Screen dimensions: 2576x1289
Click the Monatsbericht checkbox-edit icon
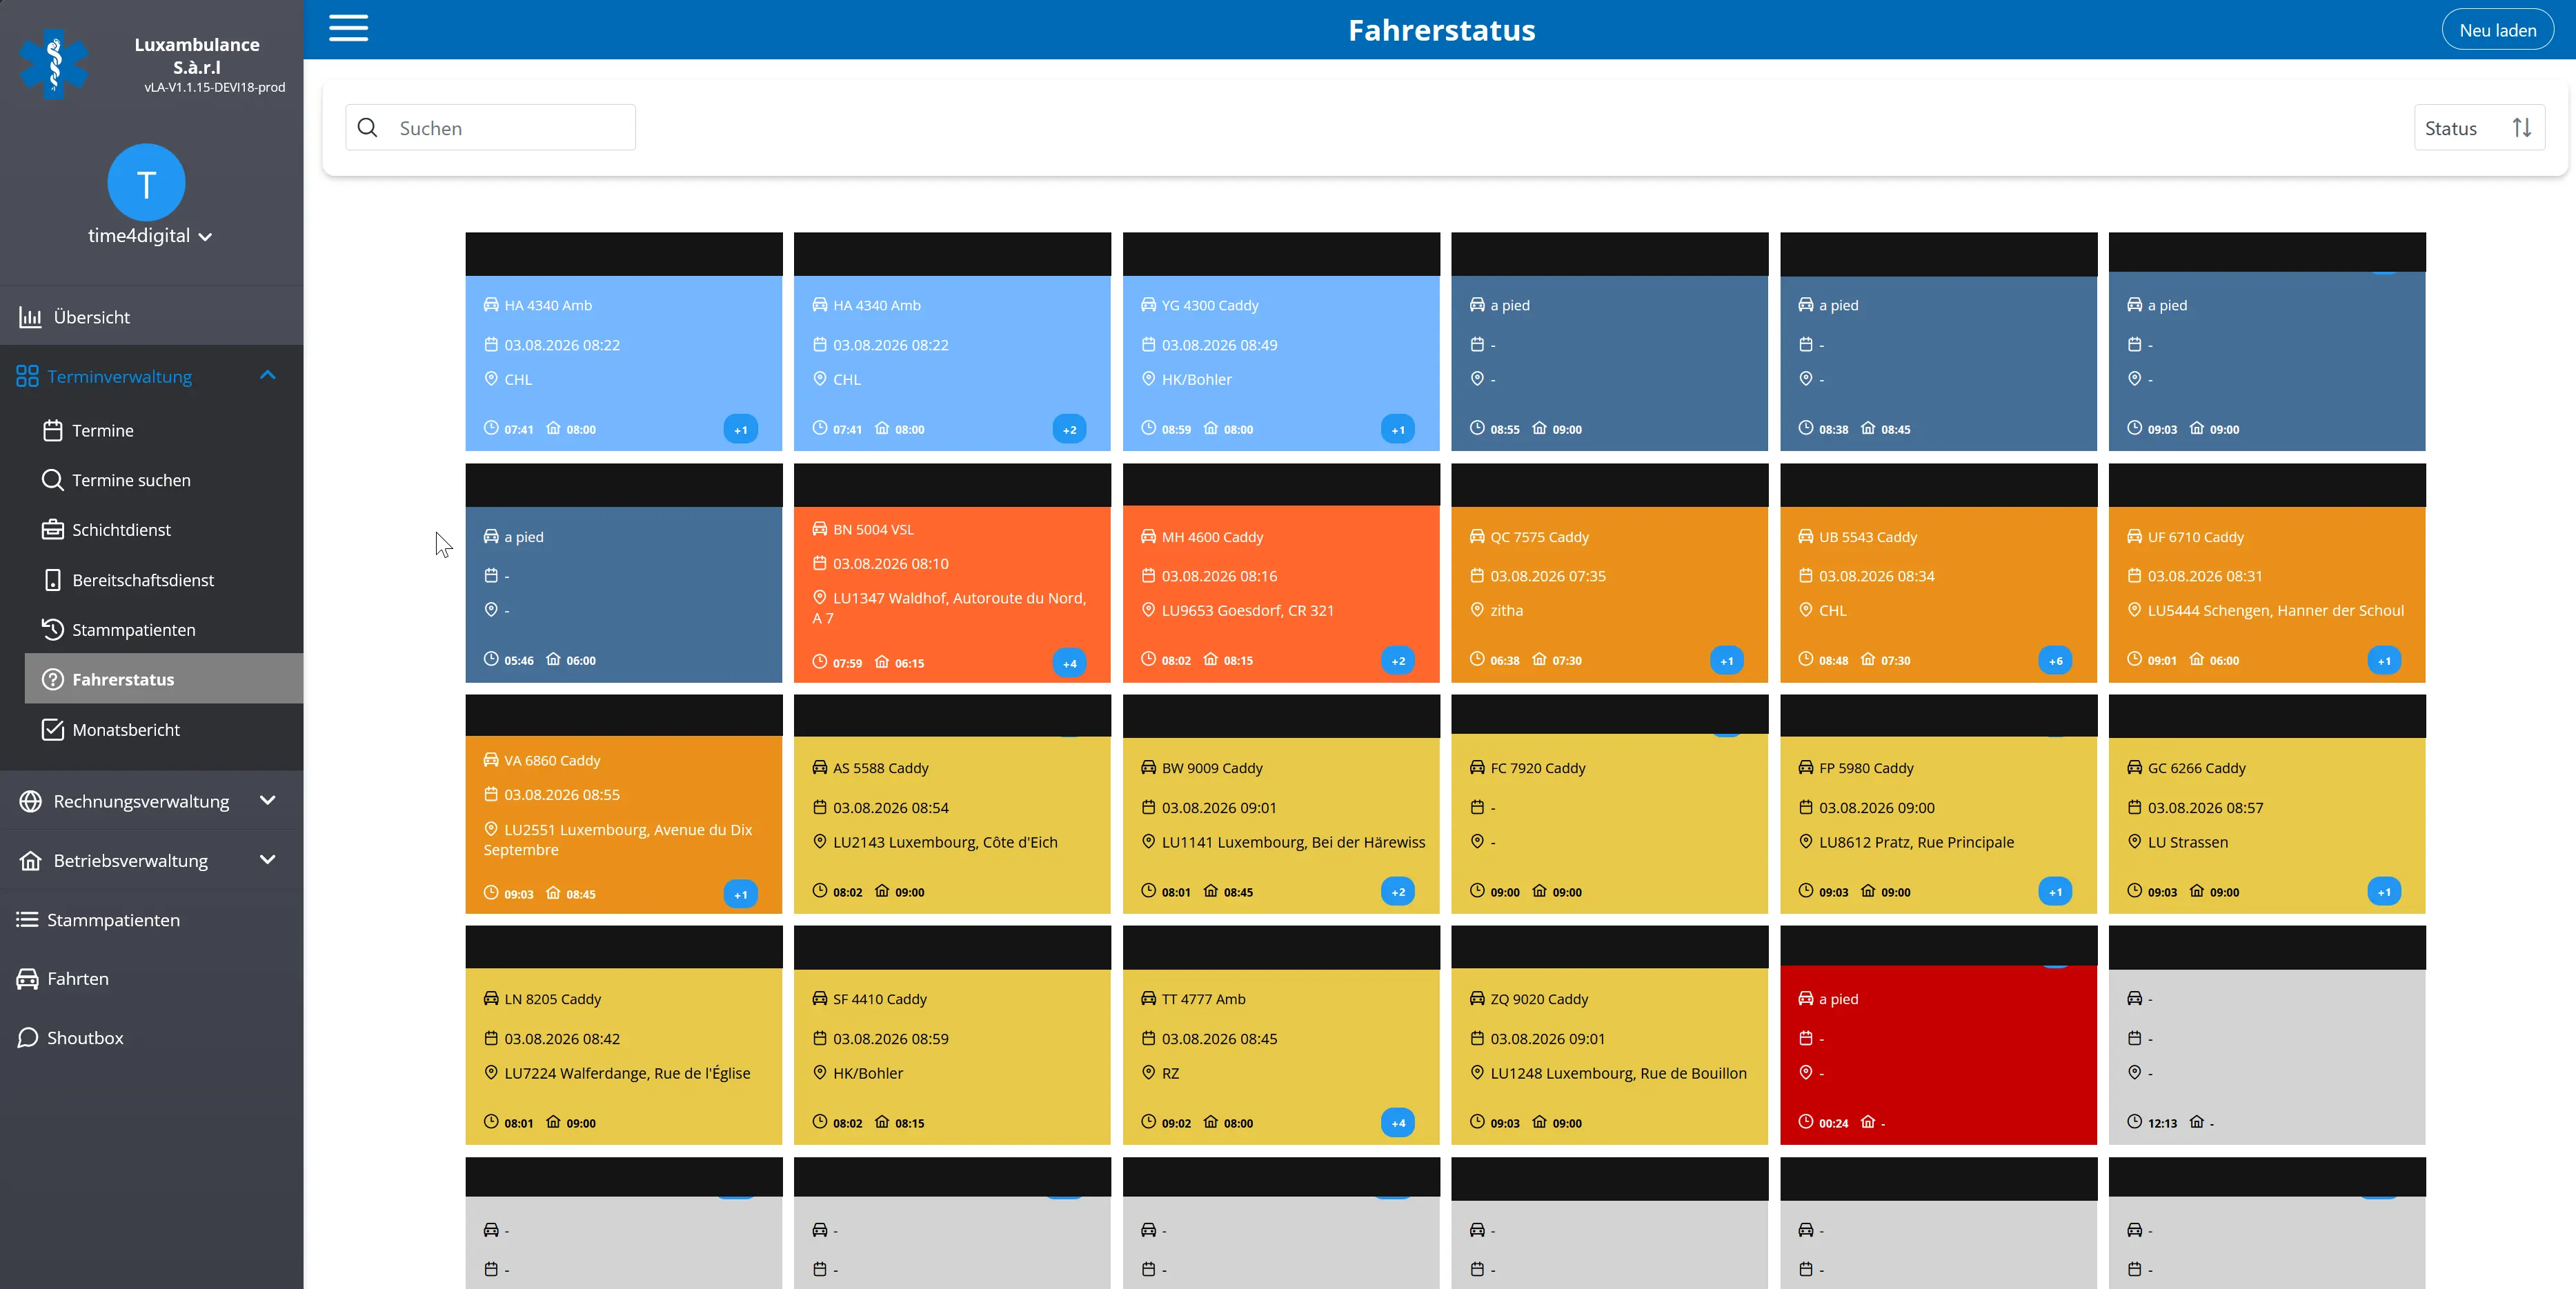[53, 729]
